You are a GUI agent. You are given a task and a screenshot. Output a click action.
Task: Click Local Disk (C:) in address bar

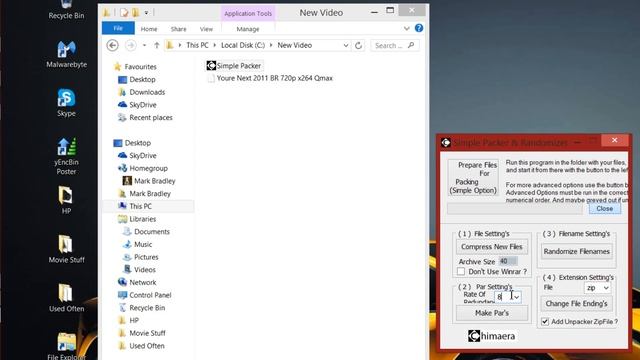pyautogui.click(x=243, y=45)
